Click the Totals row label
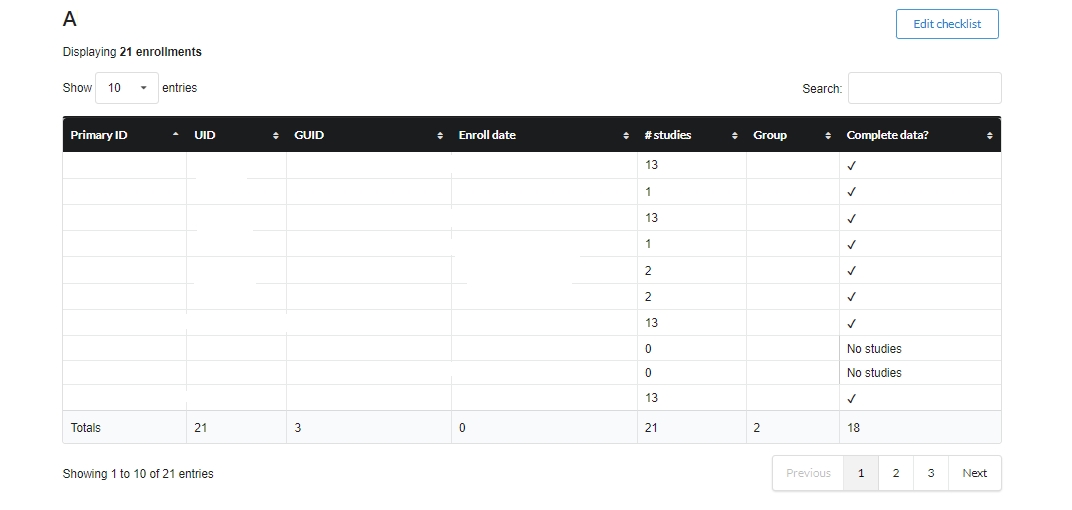 coord(86,428)
